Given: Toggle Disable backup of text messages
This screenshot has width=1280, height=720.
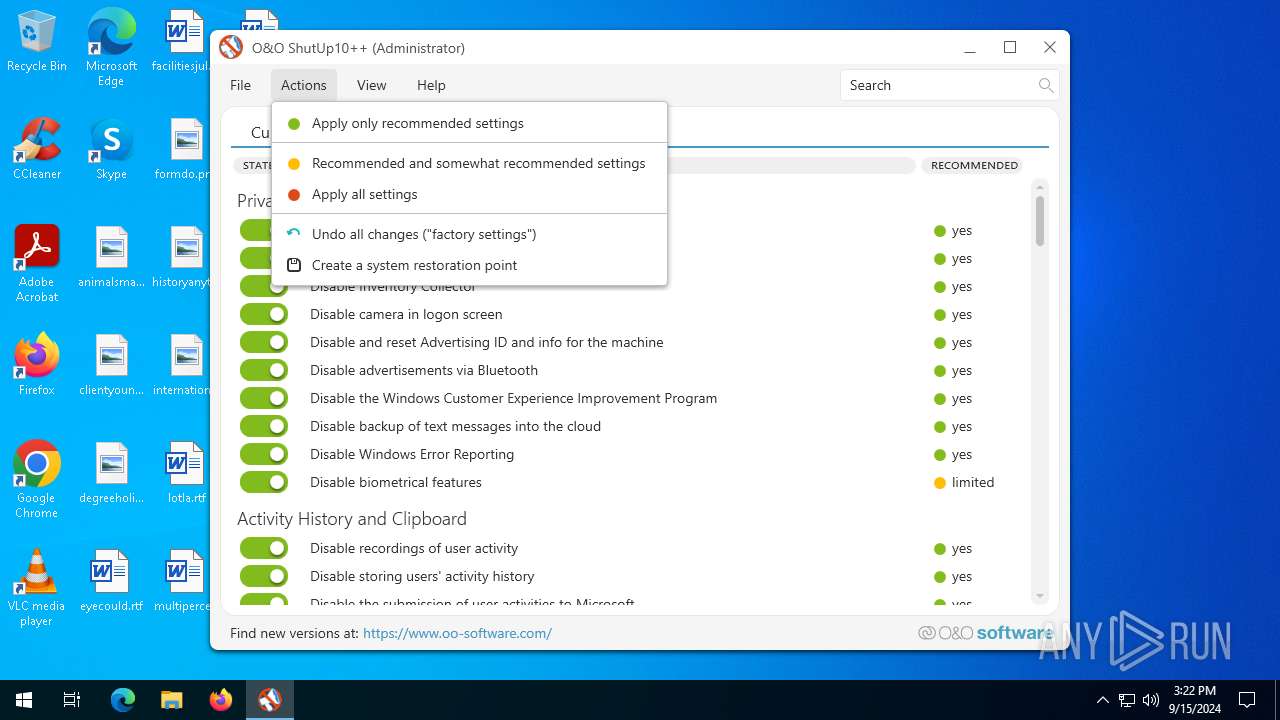Looking at the screenshot, I should 264,426.
